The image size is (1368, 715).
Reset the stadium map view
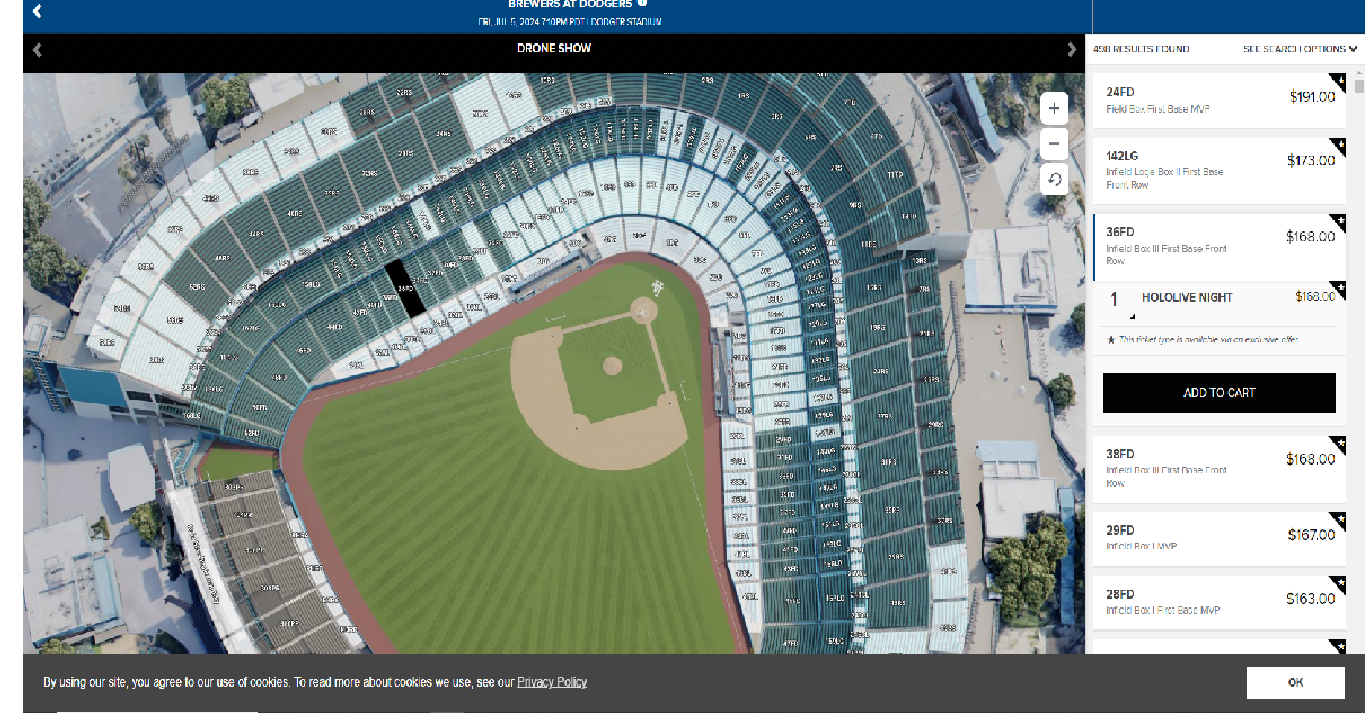[1054, 180]
